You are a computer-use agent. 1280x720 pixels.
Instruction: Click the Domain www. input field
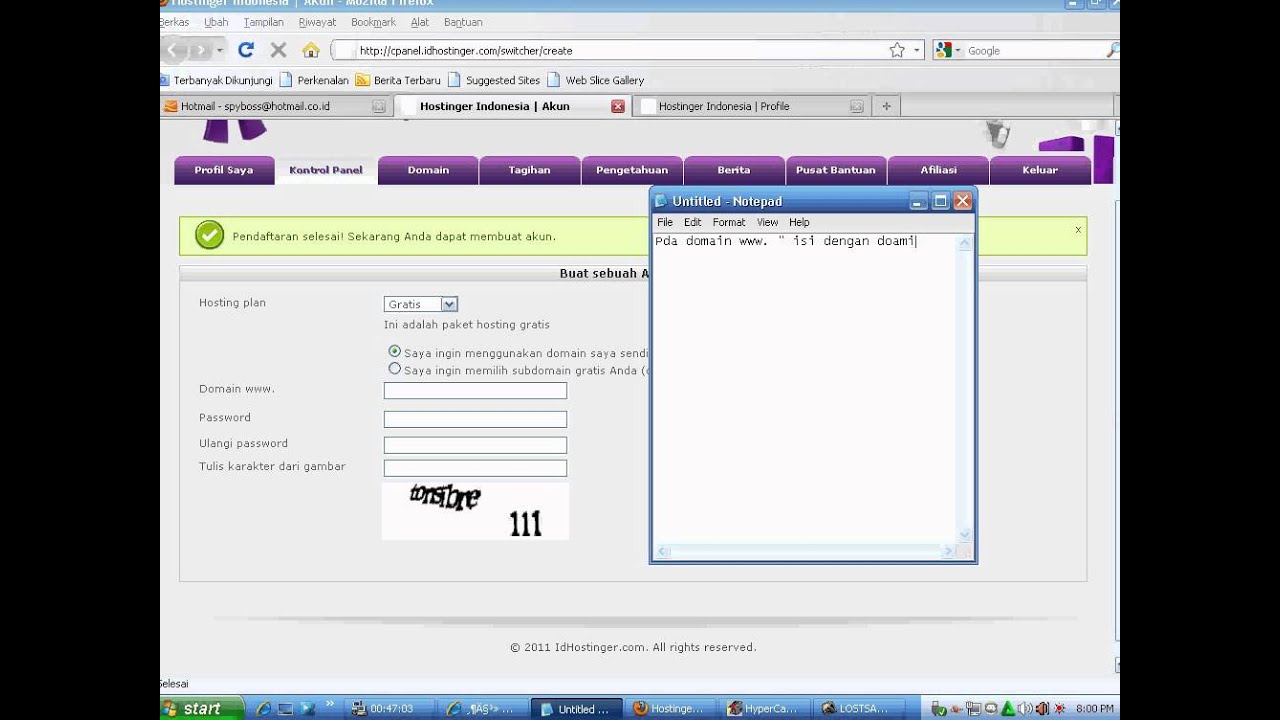click(475, 391)
